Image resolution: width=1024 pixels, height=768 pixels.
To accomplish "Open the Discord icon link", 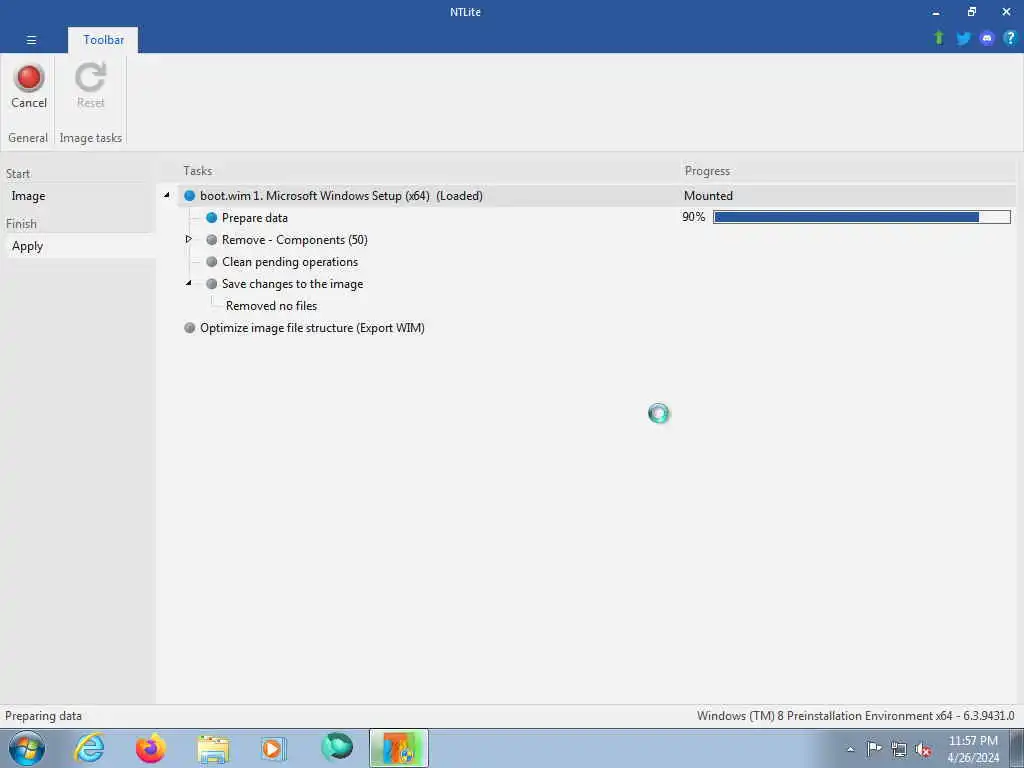I will coord(987,38).
